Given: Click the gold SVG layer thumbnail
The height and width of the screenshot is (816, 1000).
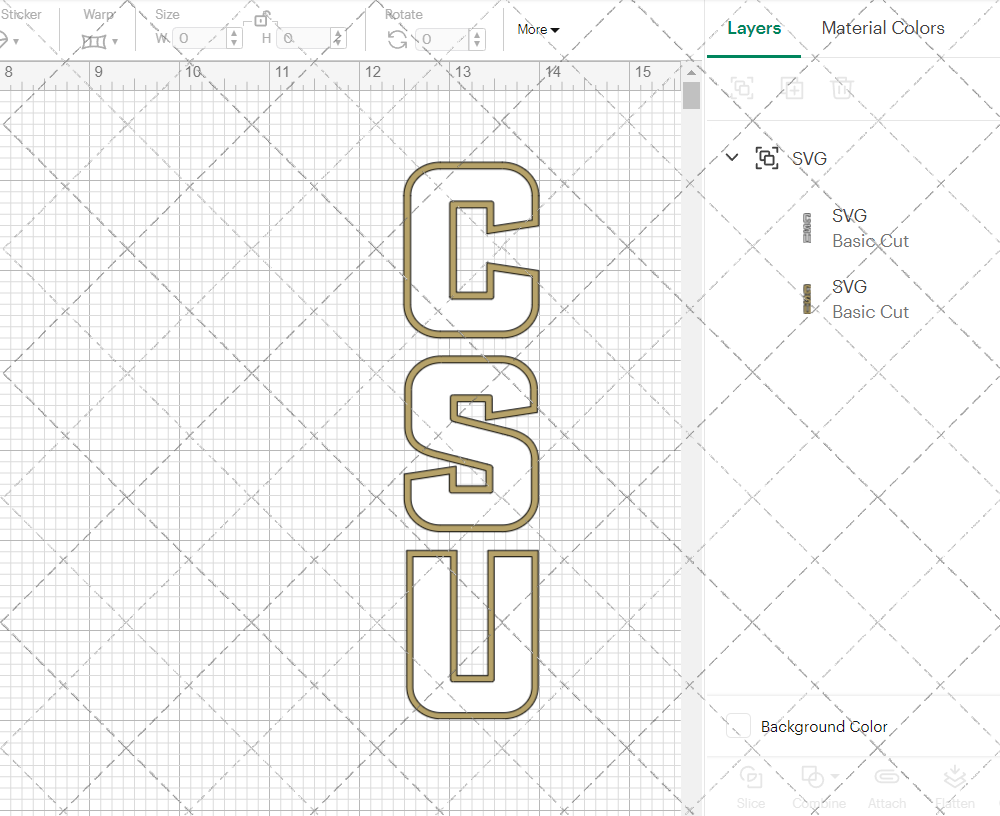Looking at the screenshot, I should 807,299.
